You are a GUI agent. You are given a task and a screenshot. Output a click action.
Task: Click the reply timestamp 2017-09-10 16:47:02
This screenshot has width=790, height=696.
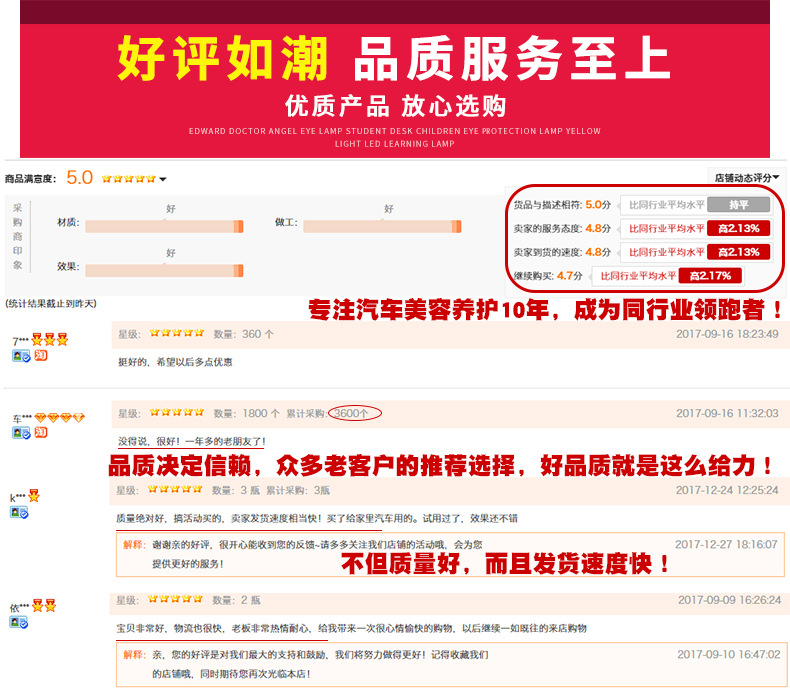[729, 654]
